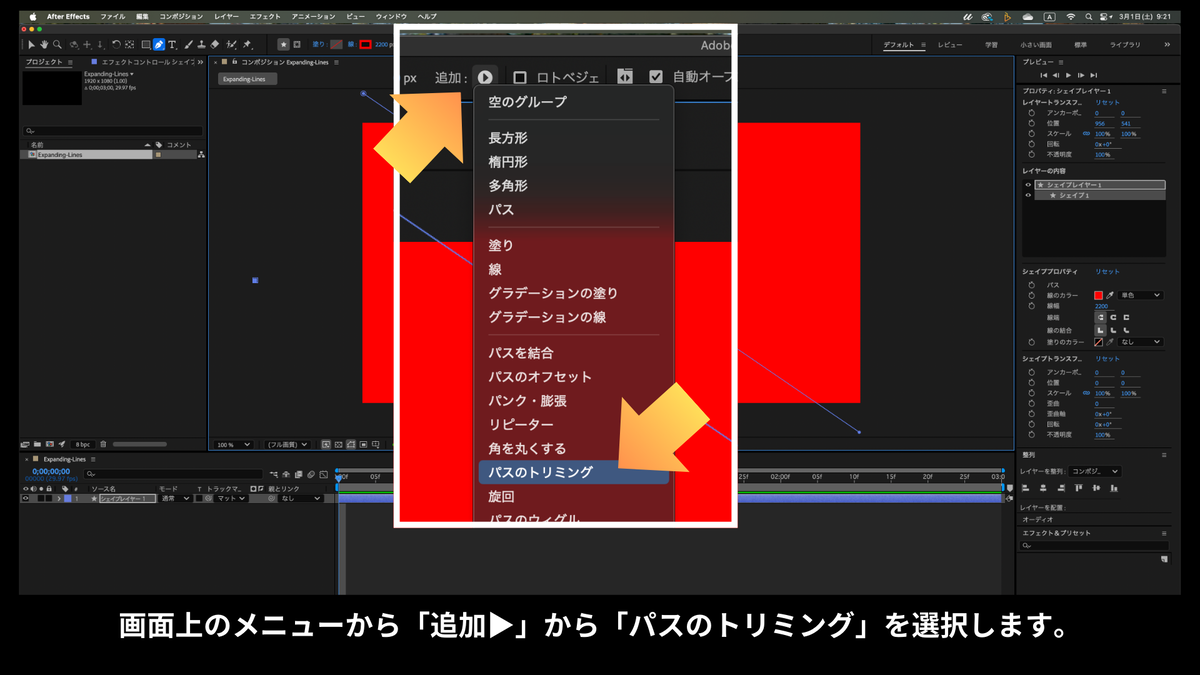Click the timeline layer search field
Viewport: 1200px width, 675px height.
click(173, 474)
